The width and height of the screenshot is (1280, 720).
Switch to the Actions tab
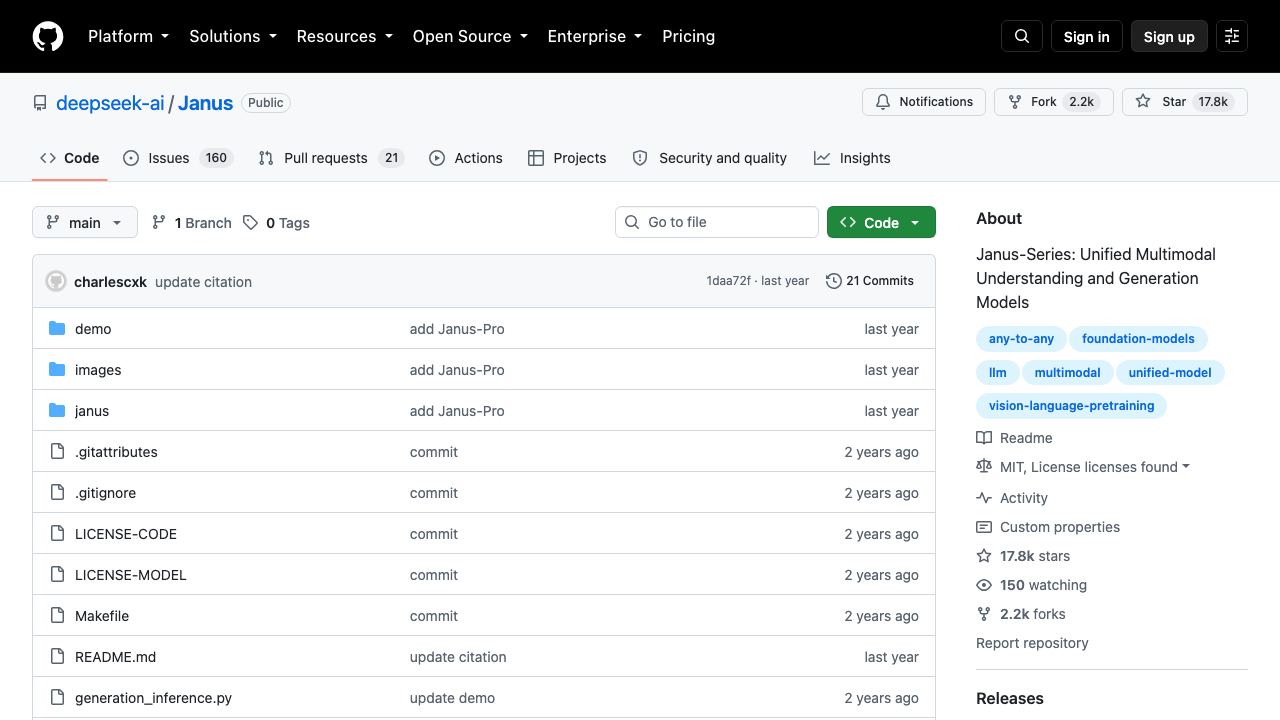tap(466, 158)
